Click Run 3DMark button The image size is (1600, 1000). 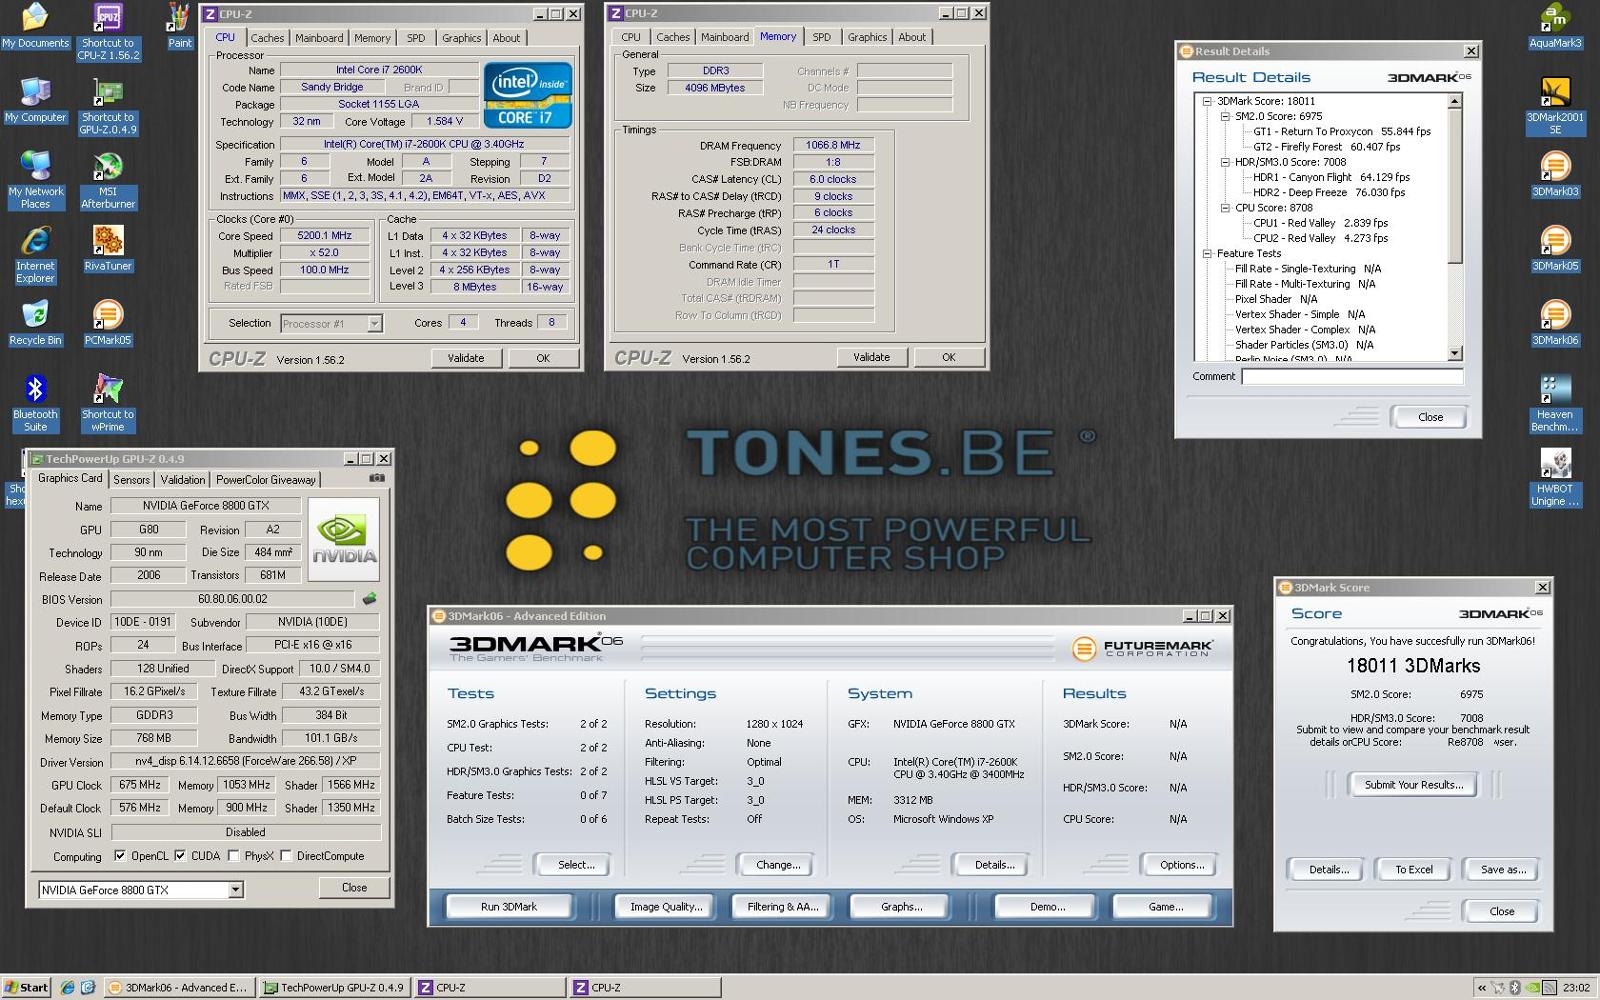click(509, 907)
